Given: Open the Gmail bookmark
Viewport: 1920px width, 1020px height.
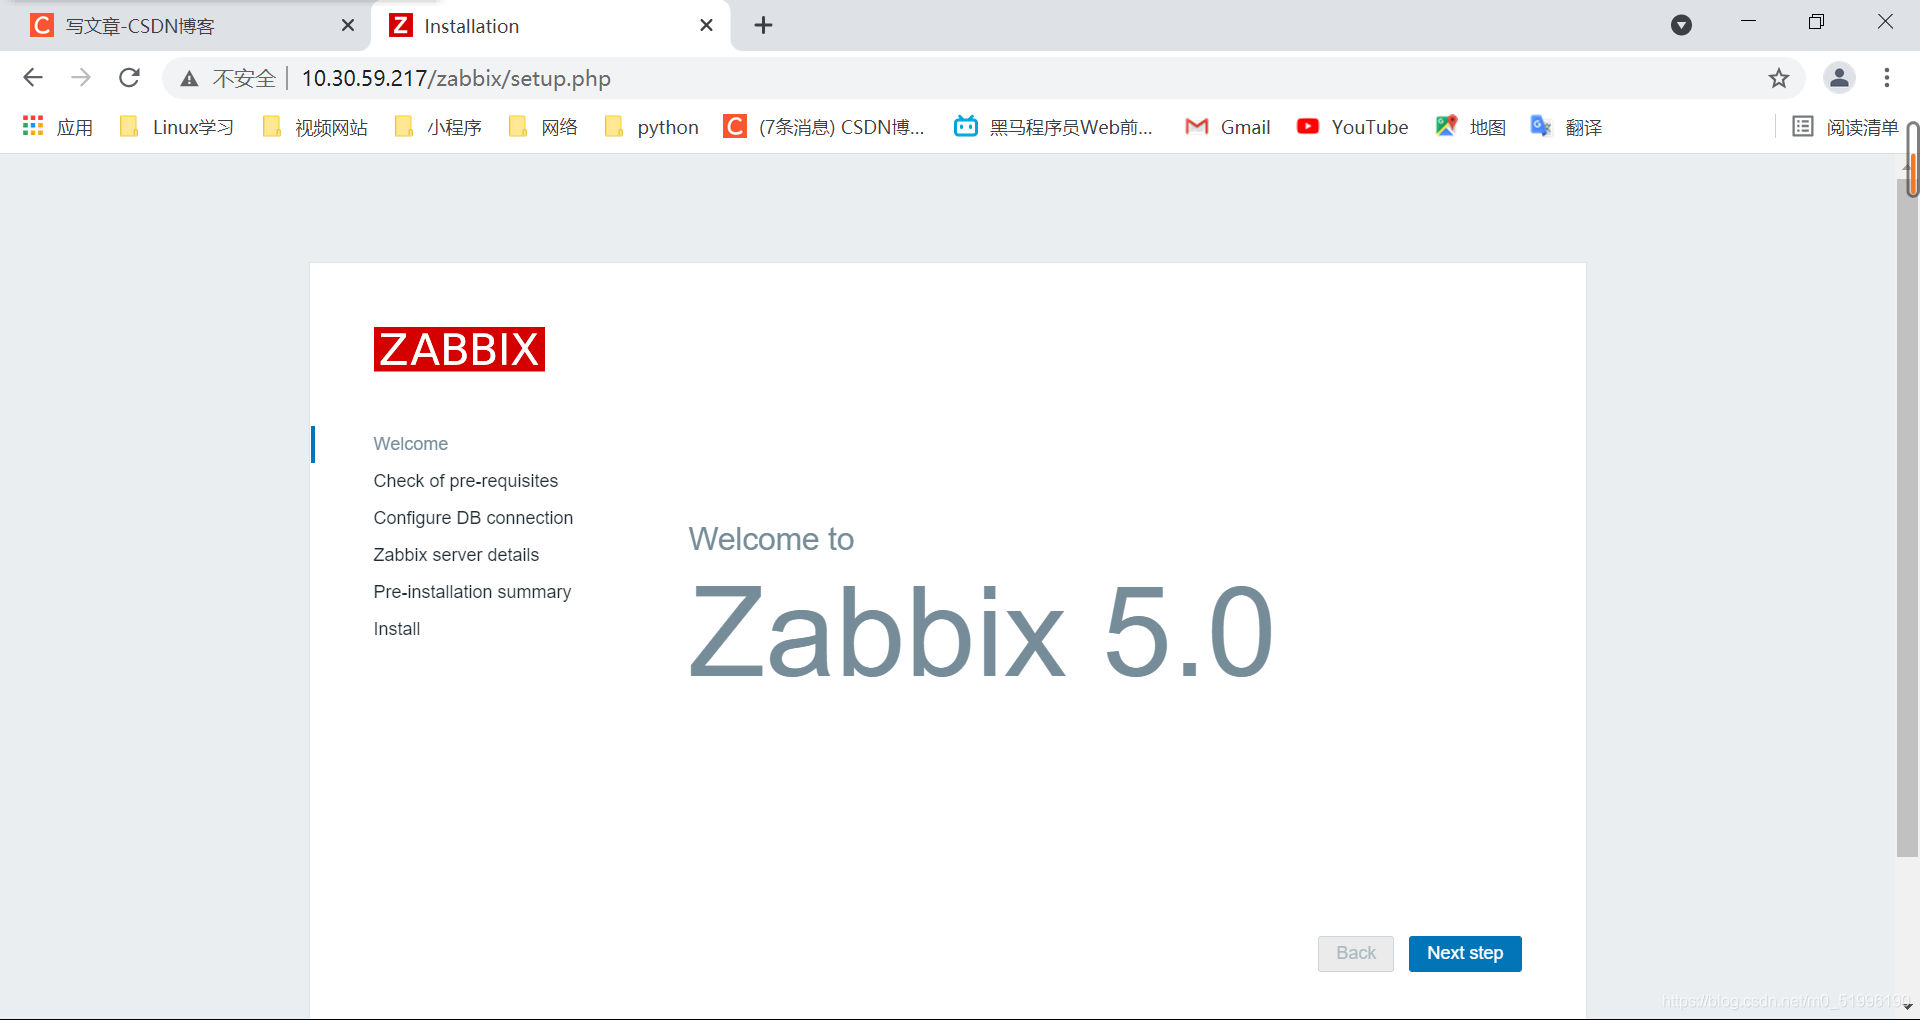Looking at the screenshot, I should pos(1227,127).
